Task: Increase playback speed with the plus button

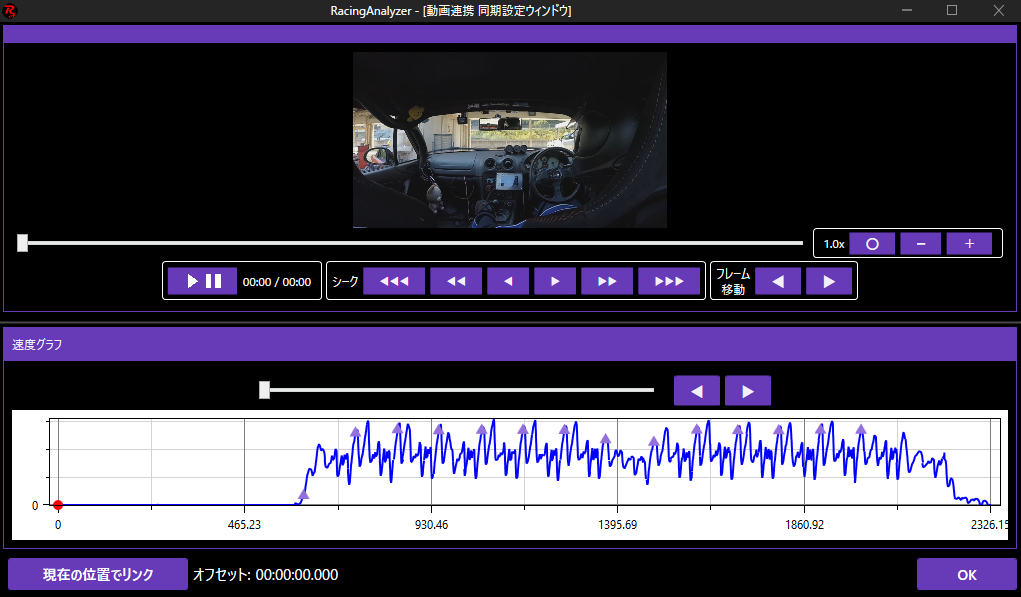Action: tap(969, 243)
